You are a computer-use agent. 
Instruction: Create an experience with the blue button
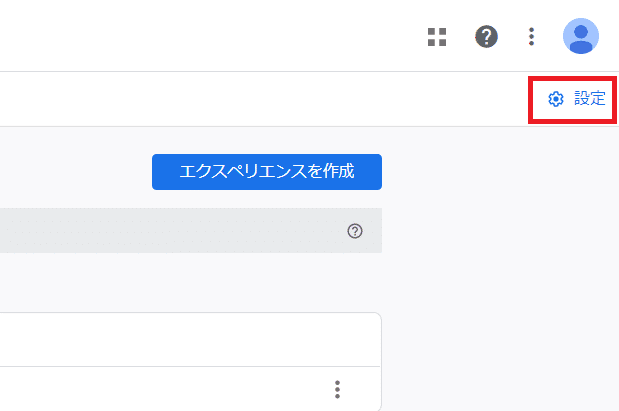(x=267, y=172)
